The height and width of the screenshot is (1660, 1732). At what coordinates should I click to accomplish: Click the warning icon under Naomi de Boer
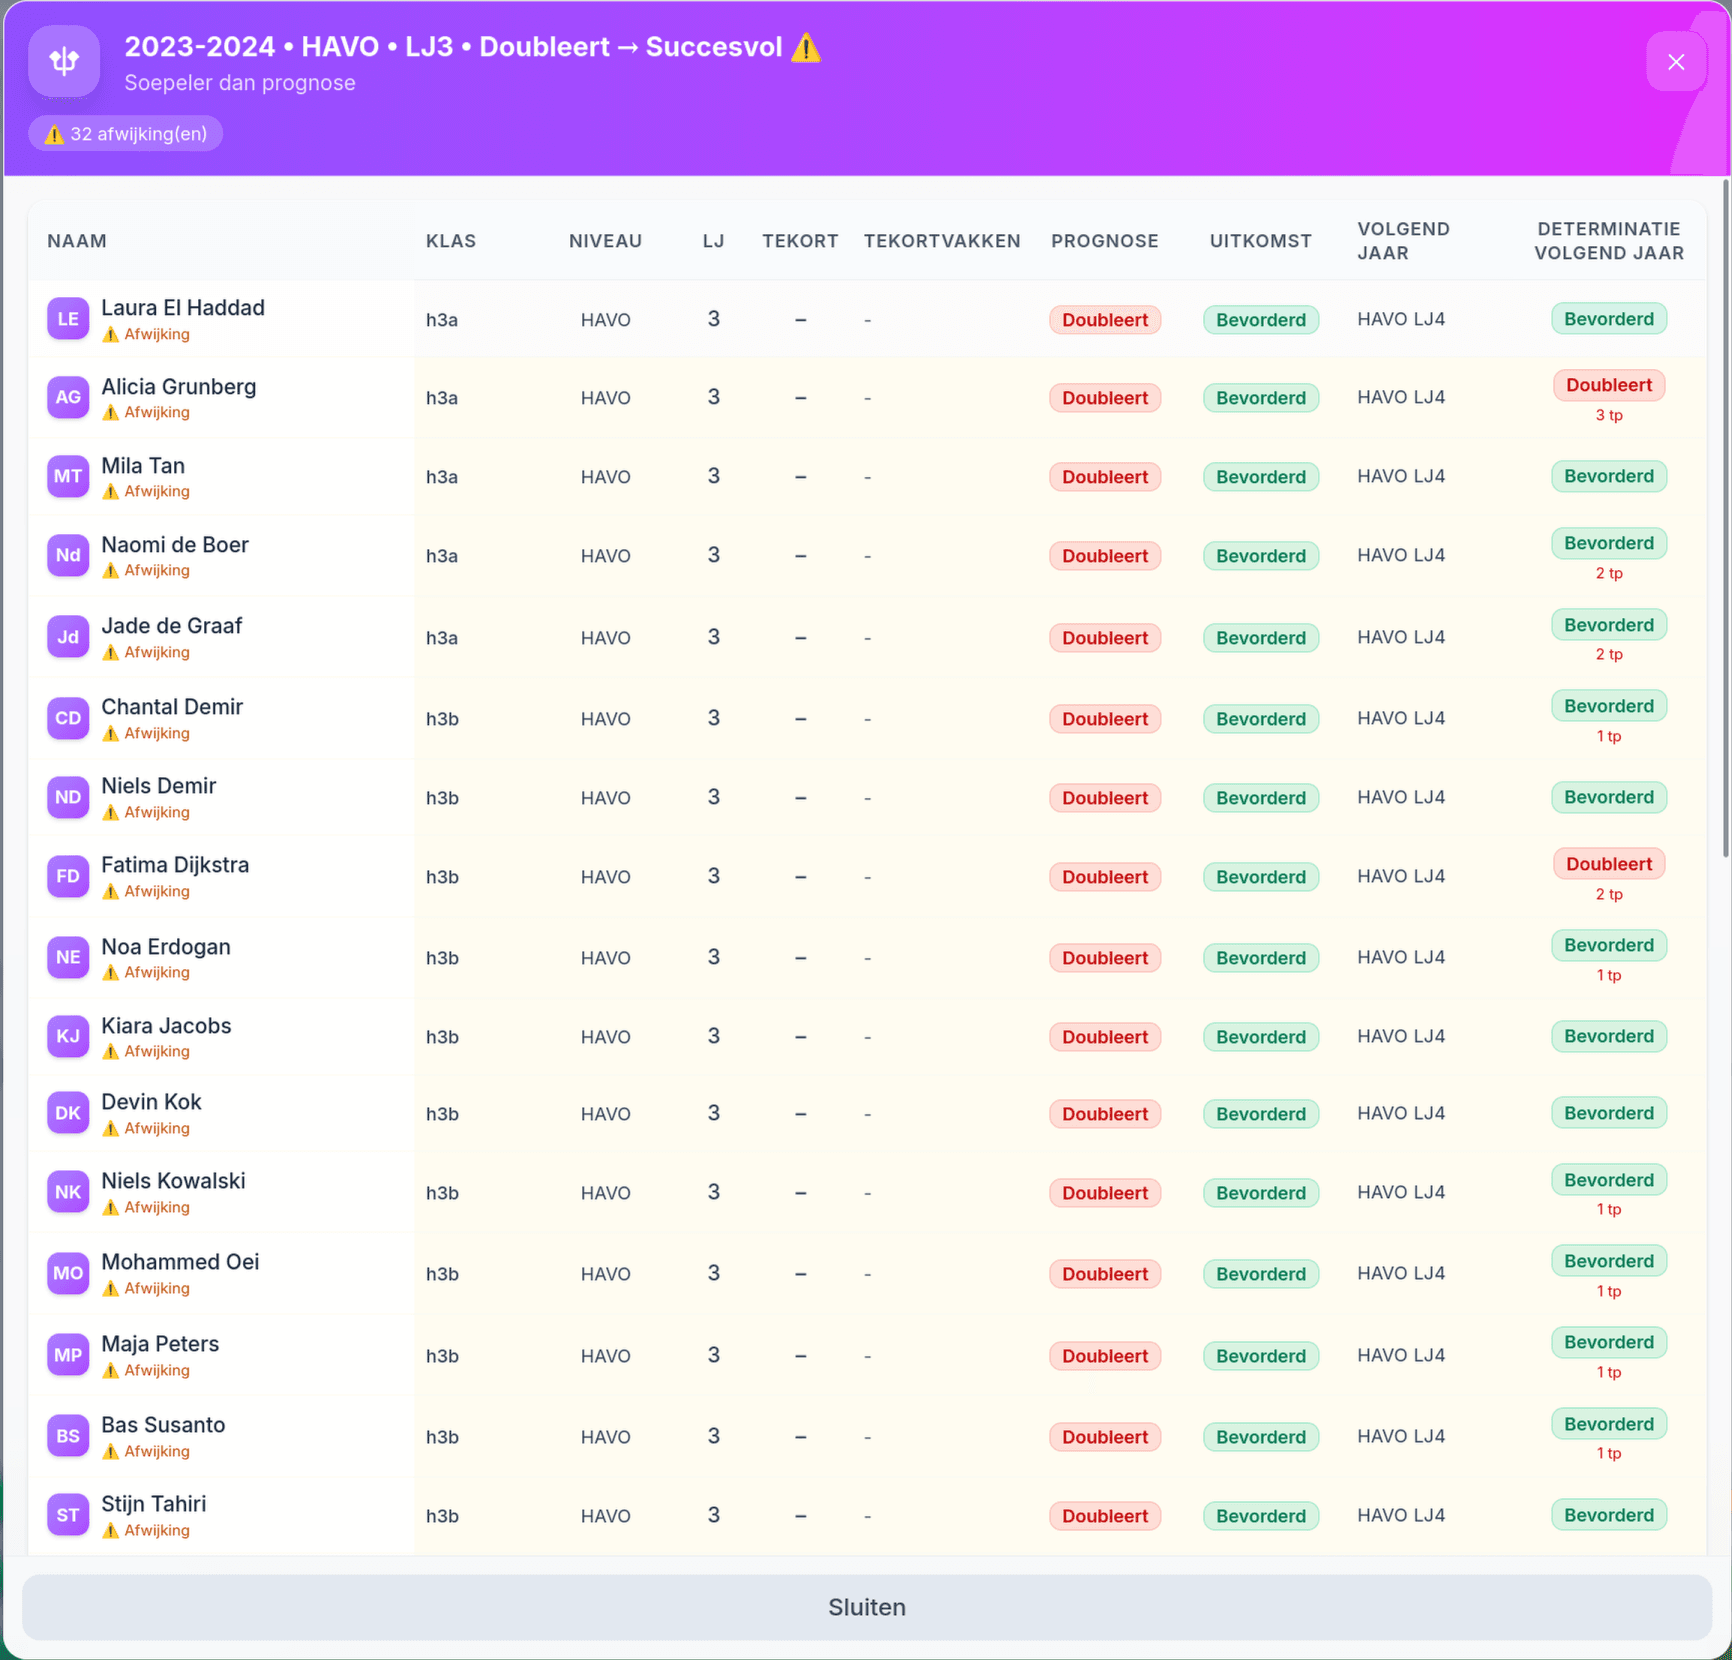tap(111, 571)
